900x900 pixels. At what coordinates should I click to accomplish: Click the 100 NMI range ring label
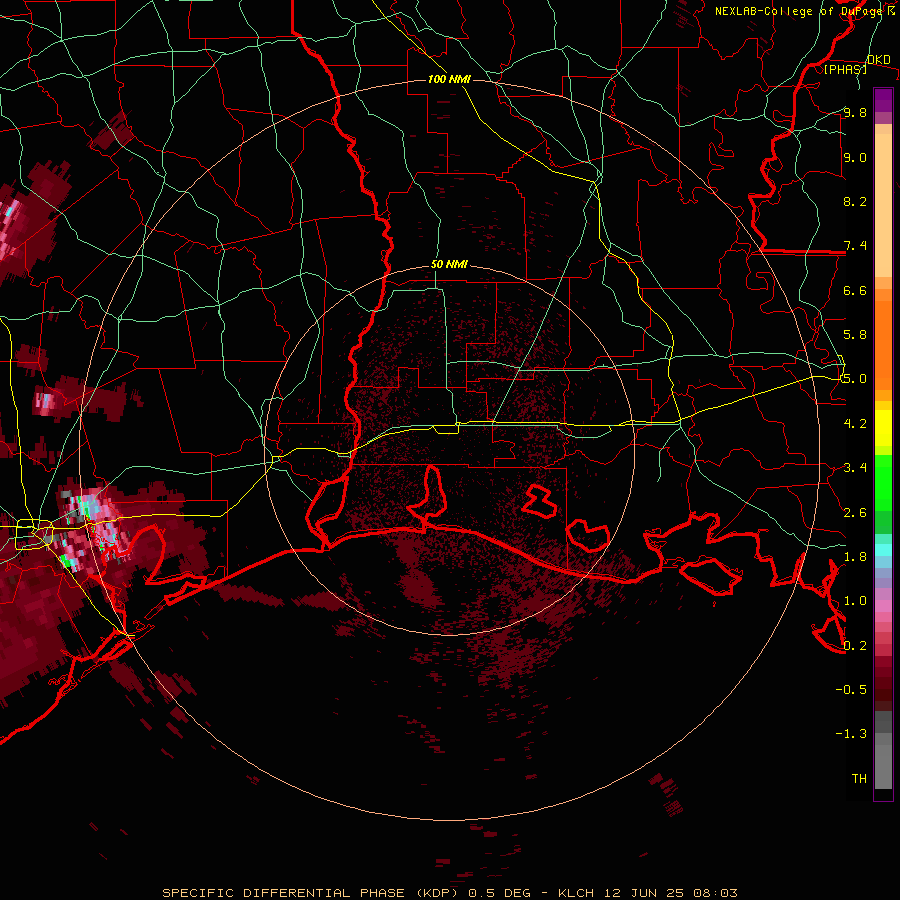click(449, 79)
